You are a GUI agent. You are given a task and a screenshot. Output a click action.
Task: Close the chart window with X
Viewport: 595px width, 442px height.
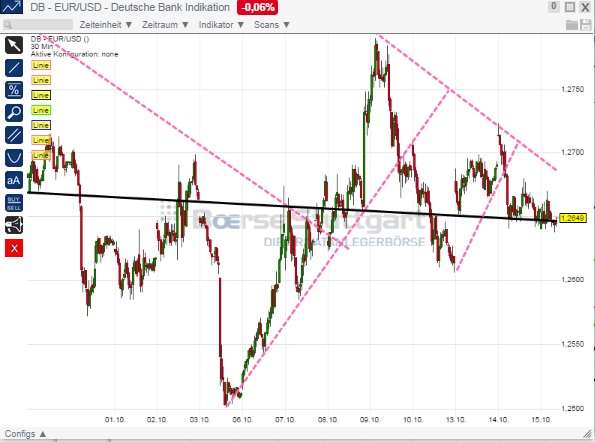point(585,7)
